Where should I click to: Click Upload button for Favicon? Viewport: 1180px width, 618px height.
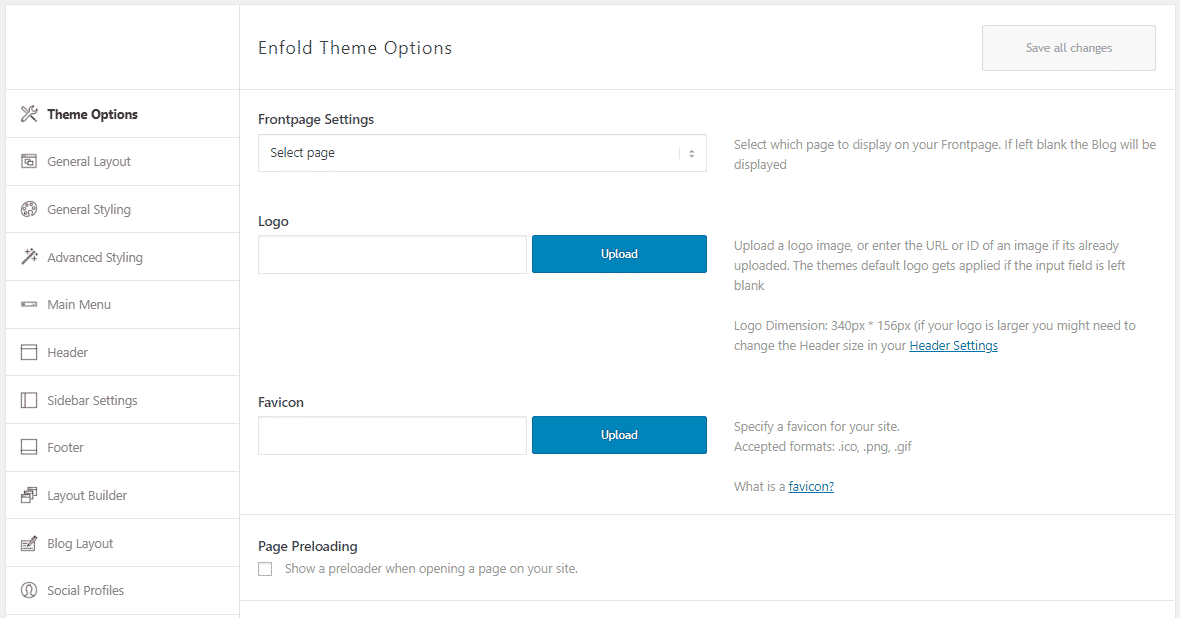pos(619,435)
